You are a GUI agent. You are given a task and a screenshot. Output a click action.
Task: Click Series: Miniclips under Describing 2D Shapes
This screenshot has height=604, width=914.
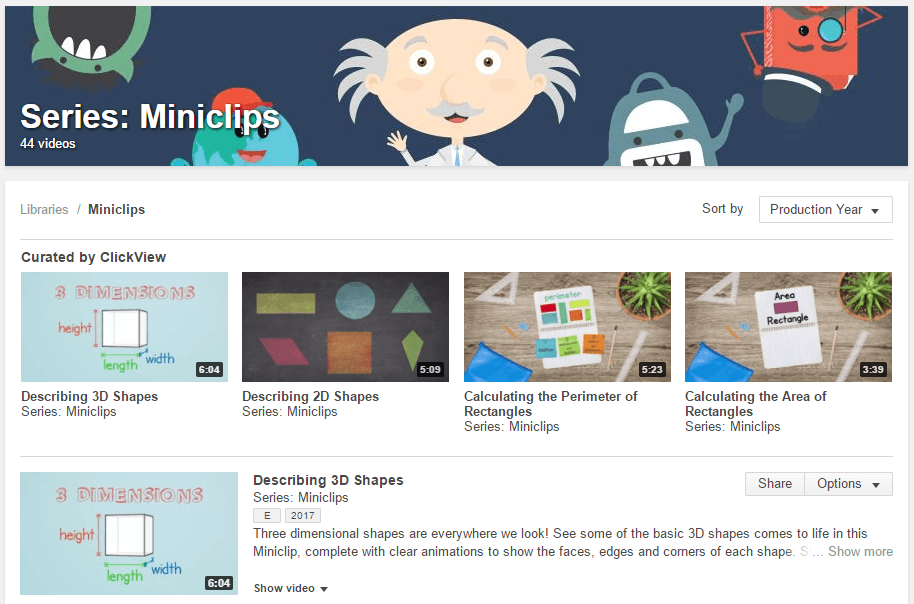310,411
